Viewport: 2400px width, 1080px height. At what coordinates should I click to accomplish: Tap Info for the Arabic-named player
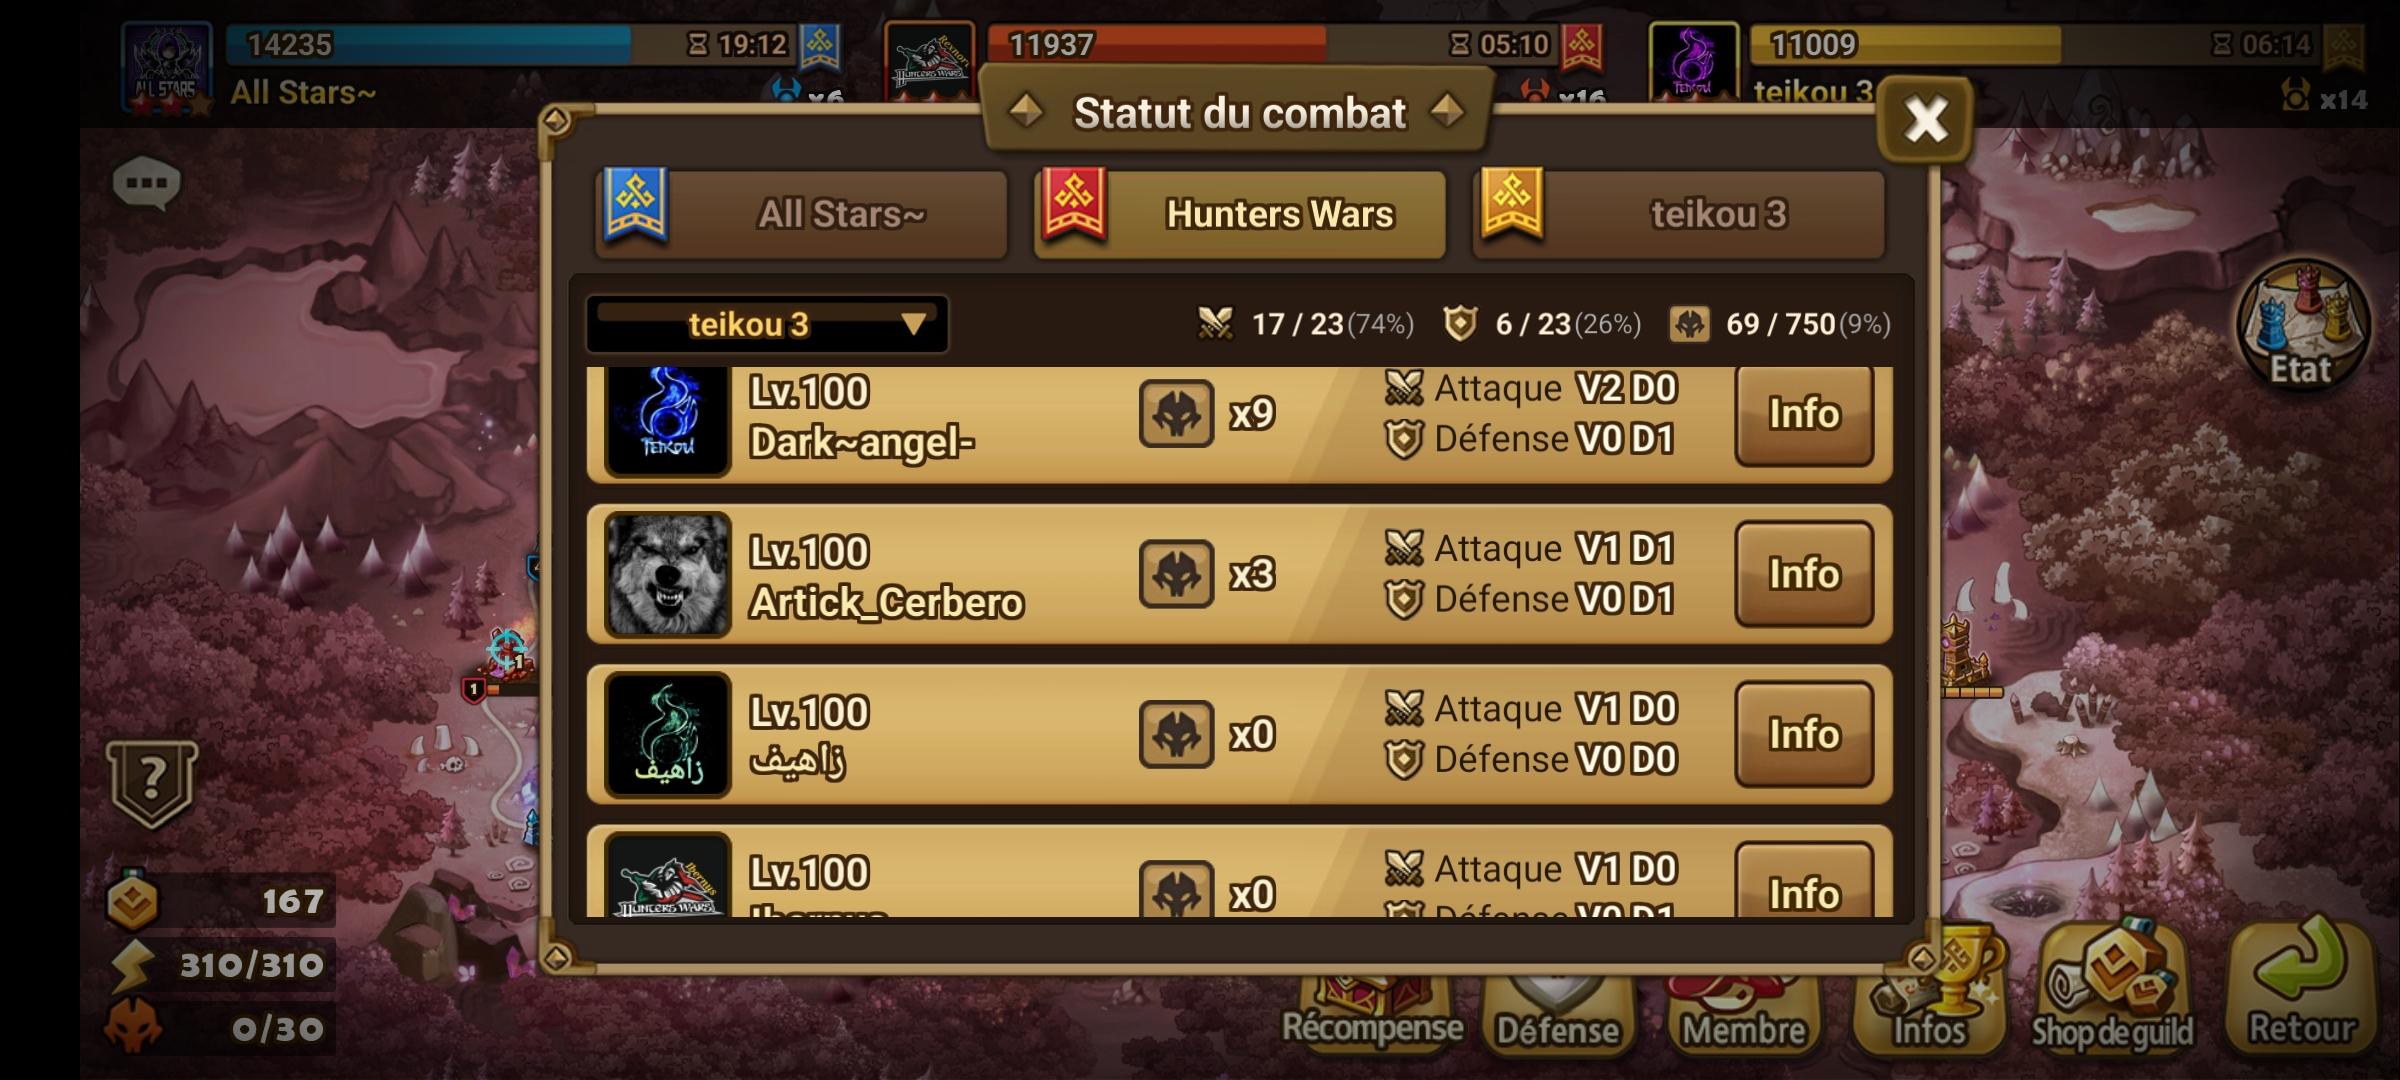(x=1804, y=734)
